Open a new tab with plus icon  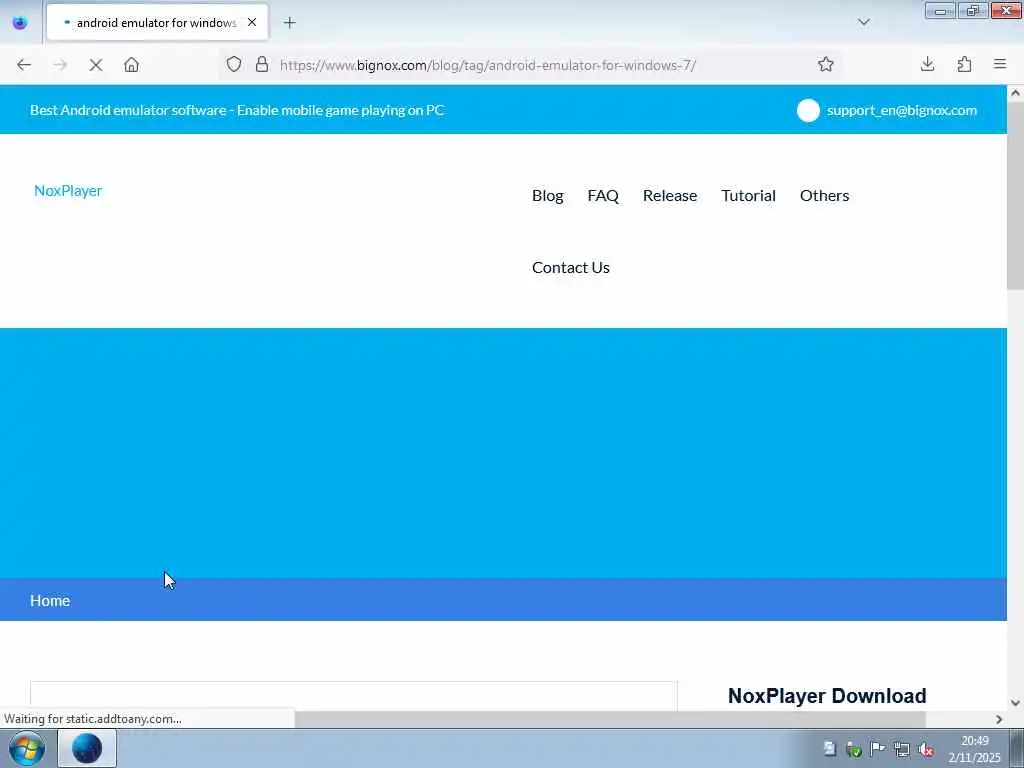[x=289, y=23]
